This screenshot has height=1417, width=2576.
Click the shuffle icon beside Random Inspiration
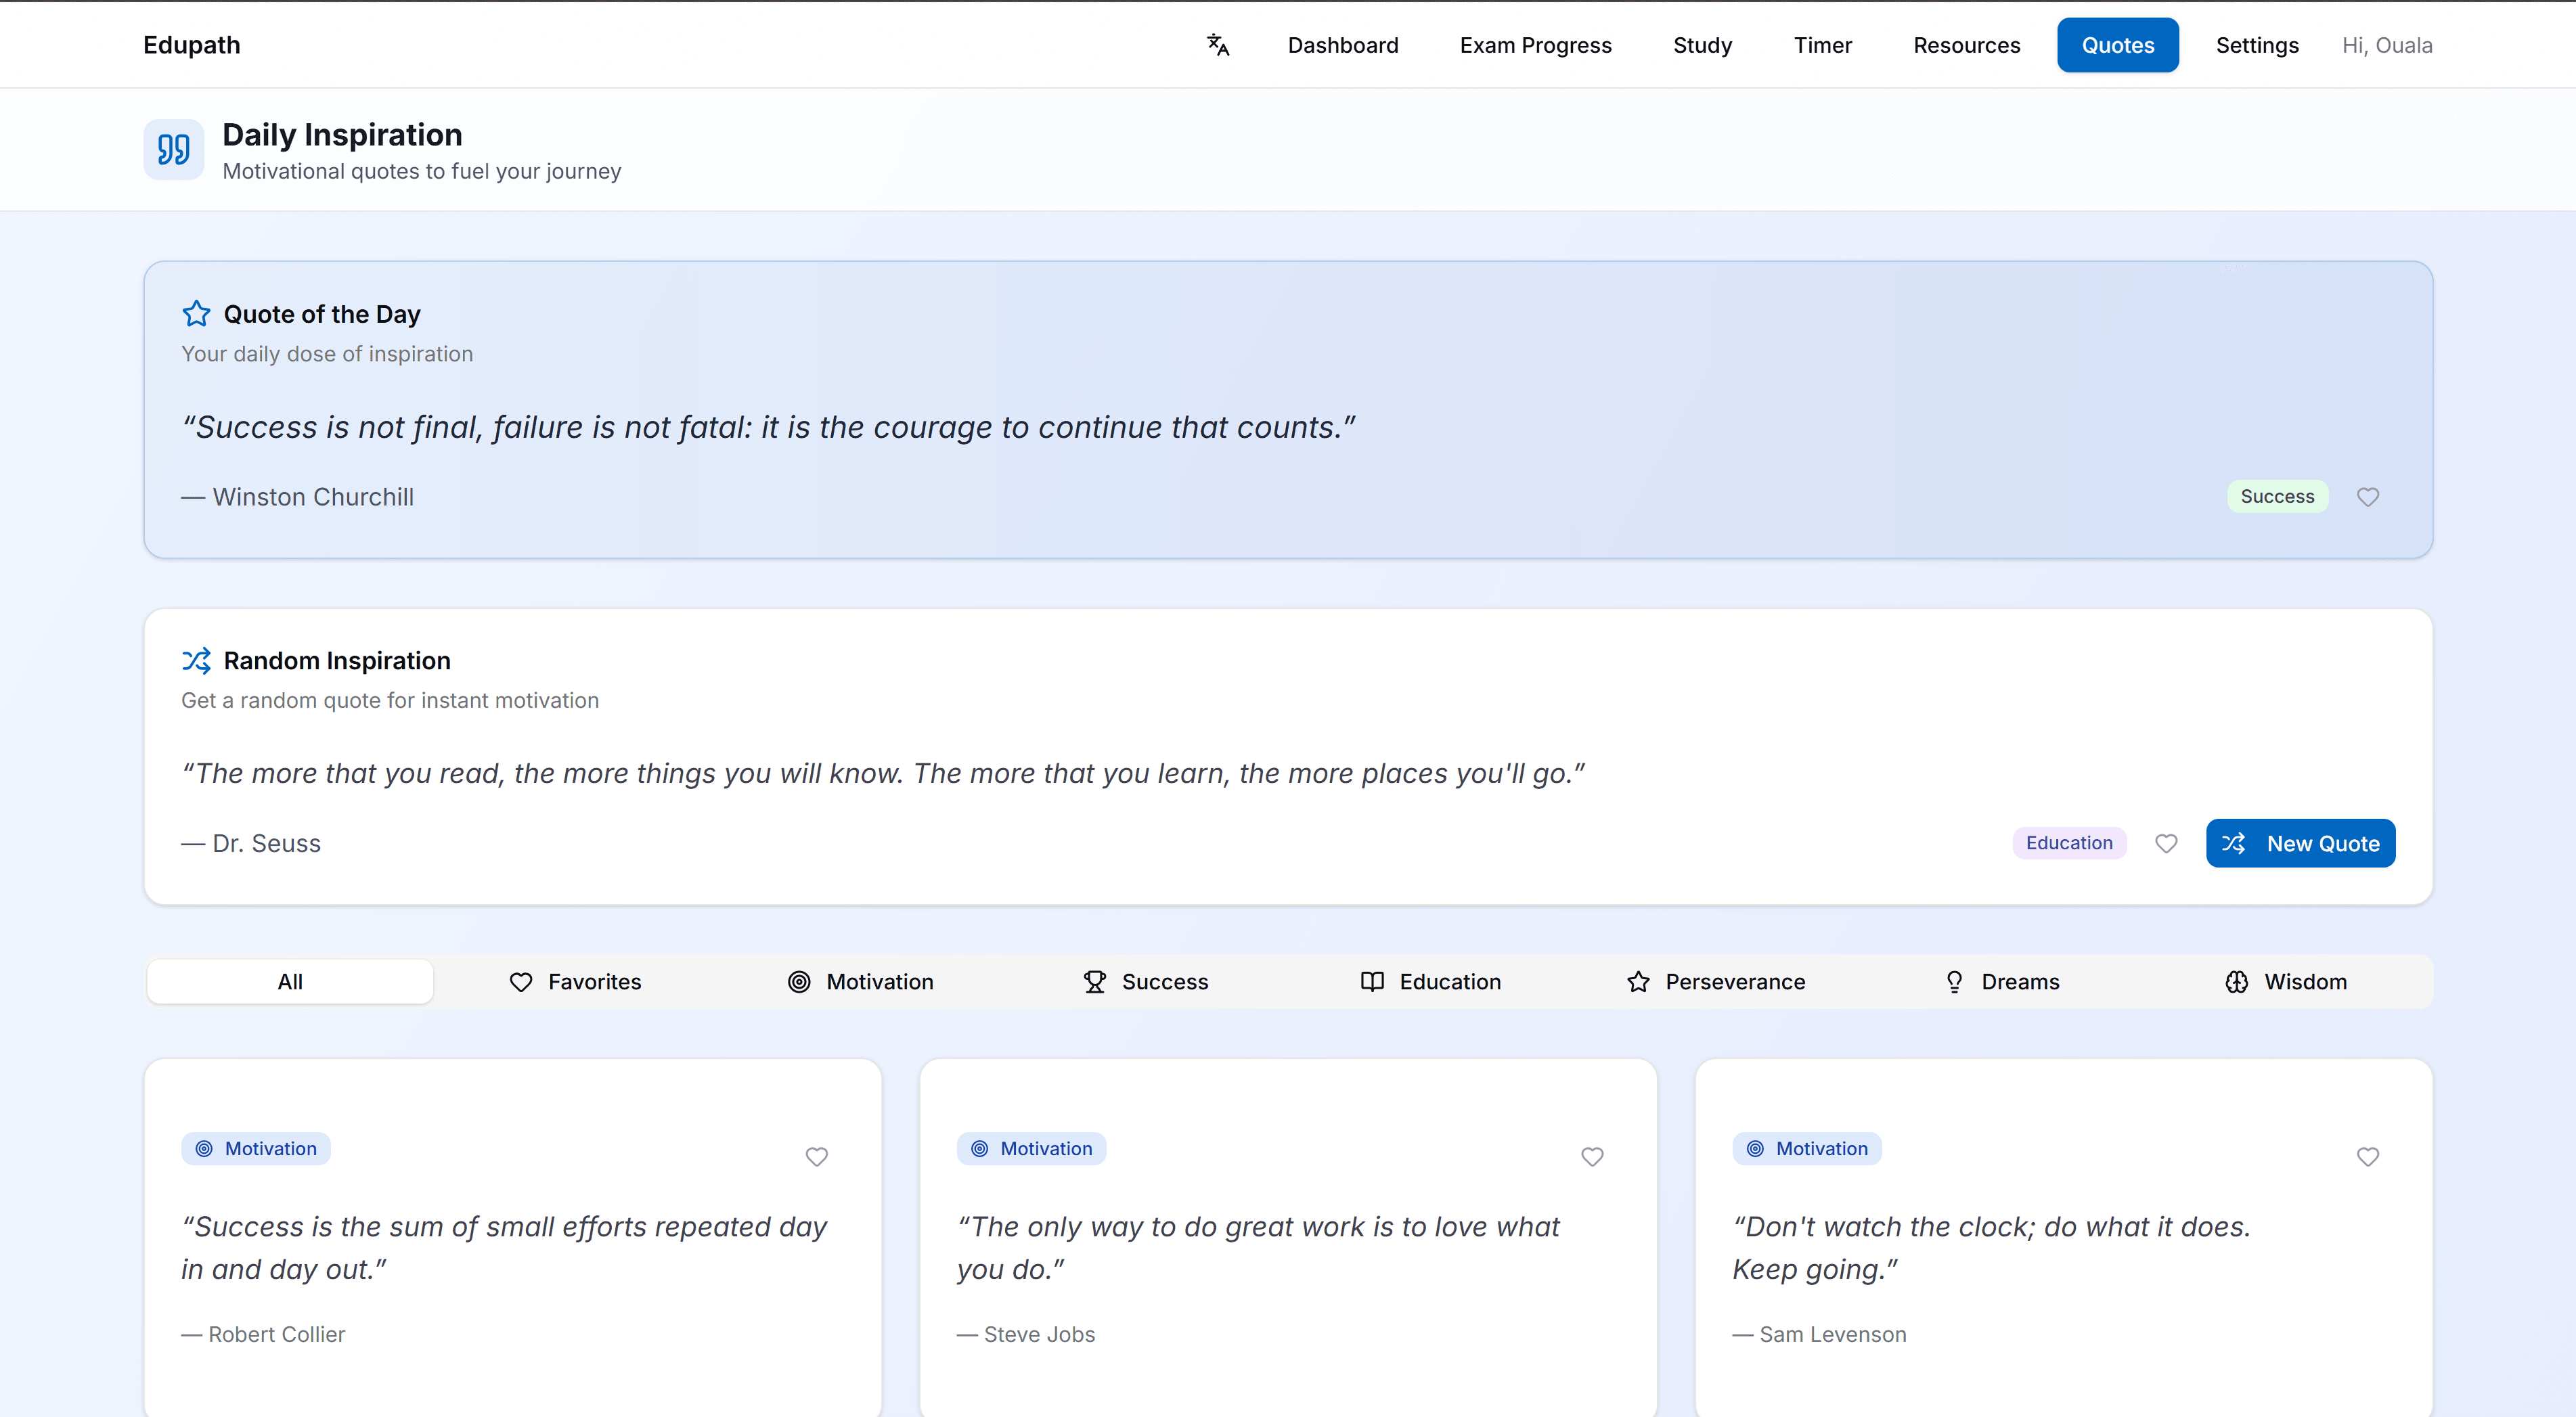tap(196, 660)
